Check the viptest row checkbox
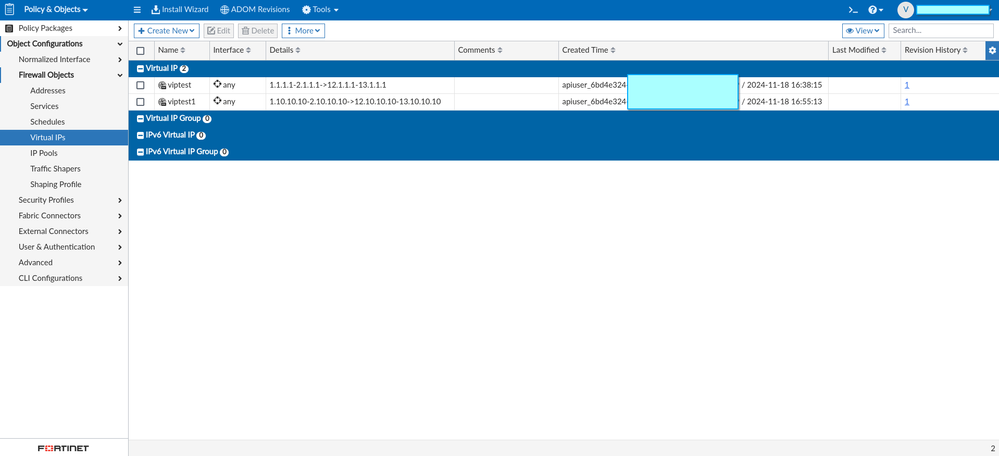This screenshot has width=999, height=456. coord(141,85)
